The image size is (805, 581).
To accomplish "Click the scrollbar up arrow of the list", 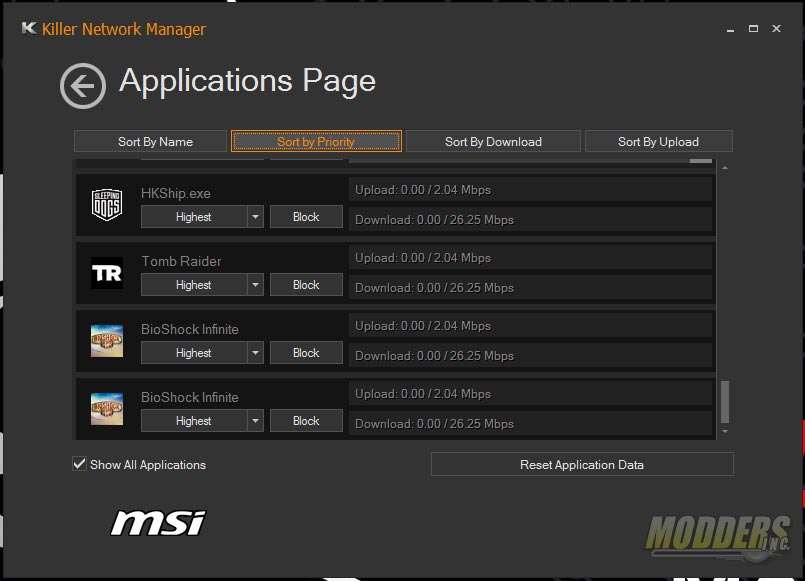I will (x=725, y=168).
